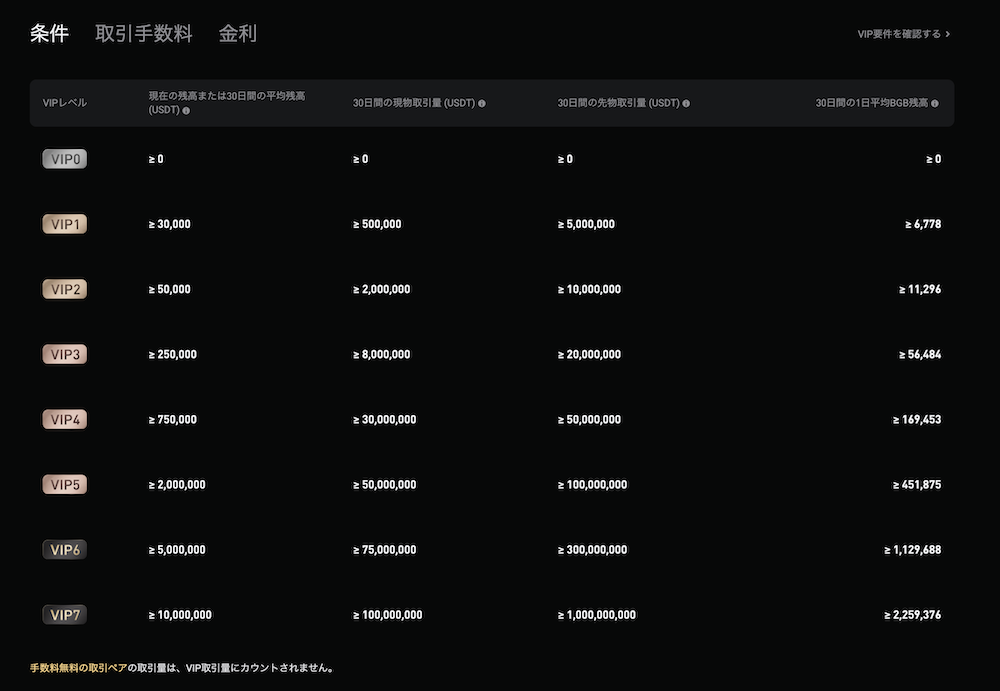Click the VIP6 level badge

[x=64, y=550]
